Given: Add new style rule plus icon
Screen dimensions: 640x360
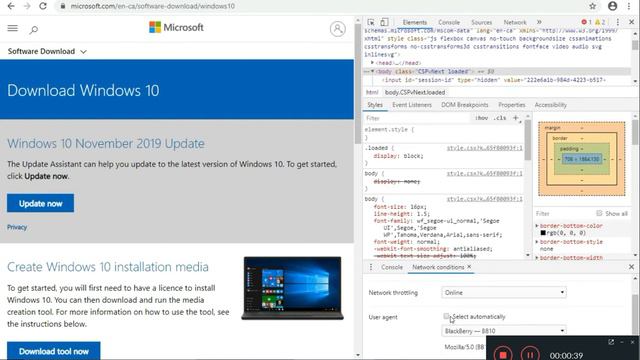Looking at the screenshot, I should pyautogui.click(x=516, y=118).
